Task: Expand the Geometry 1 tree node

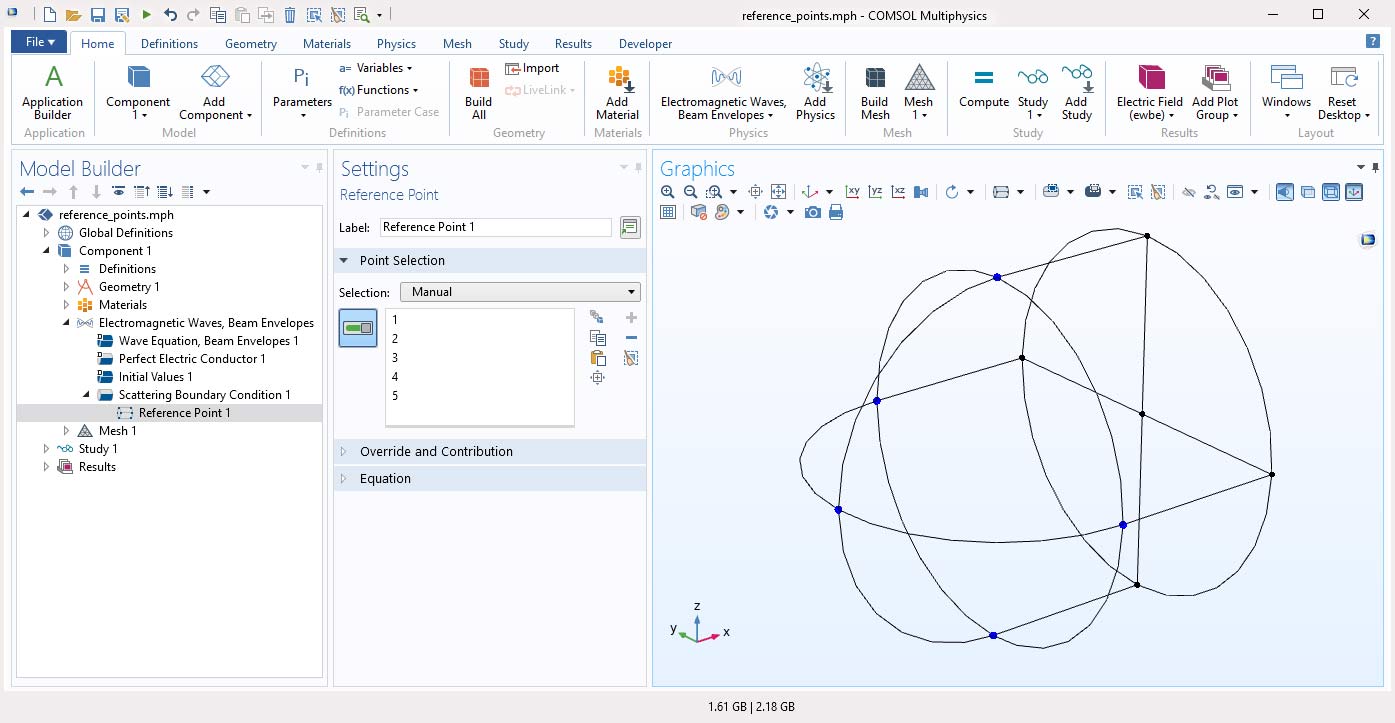Action: [x=66, y=287]
